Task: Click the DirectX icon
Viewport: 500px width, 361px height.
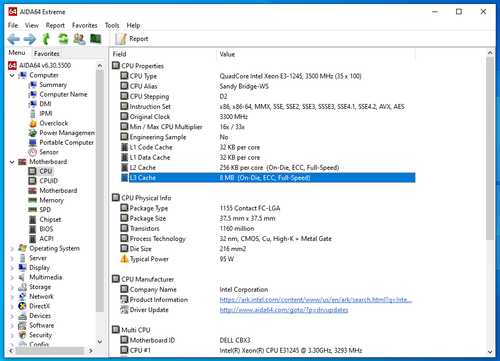Action: coord(22,306)
